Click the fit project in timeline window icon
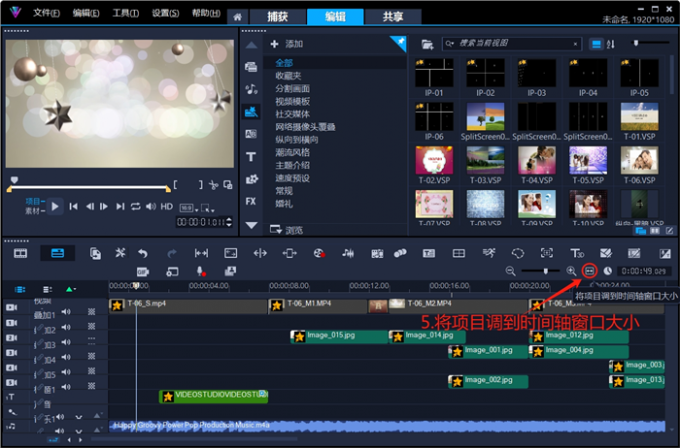Screen dimensions: 680x448 589,271
